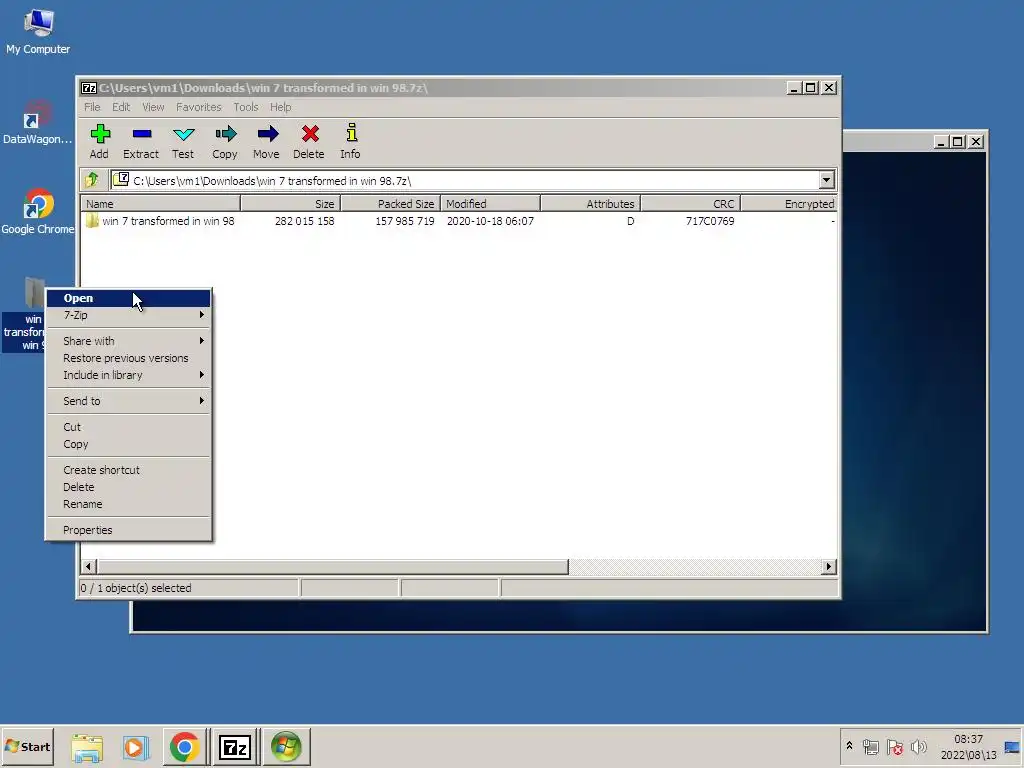The image size is (1024, 768).
Task: Choose Delete in the context menu
Action: click(129, 487)
